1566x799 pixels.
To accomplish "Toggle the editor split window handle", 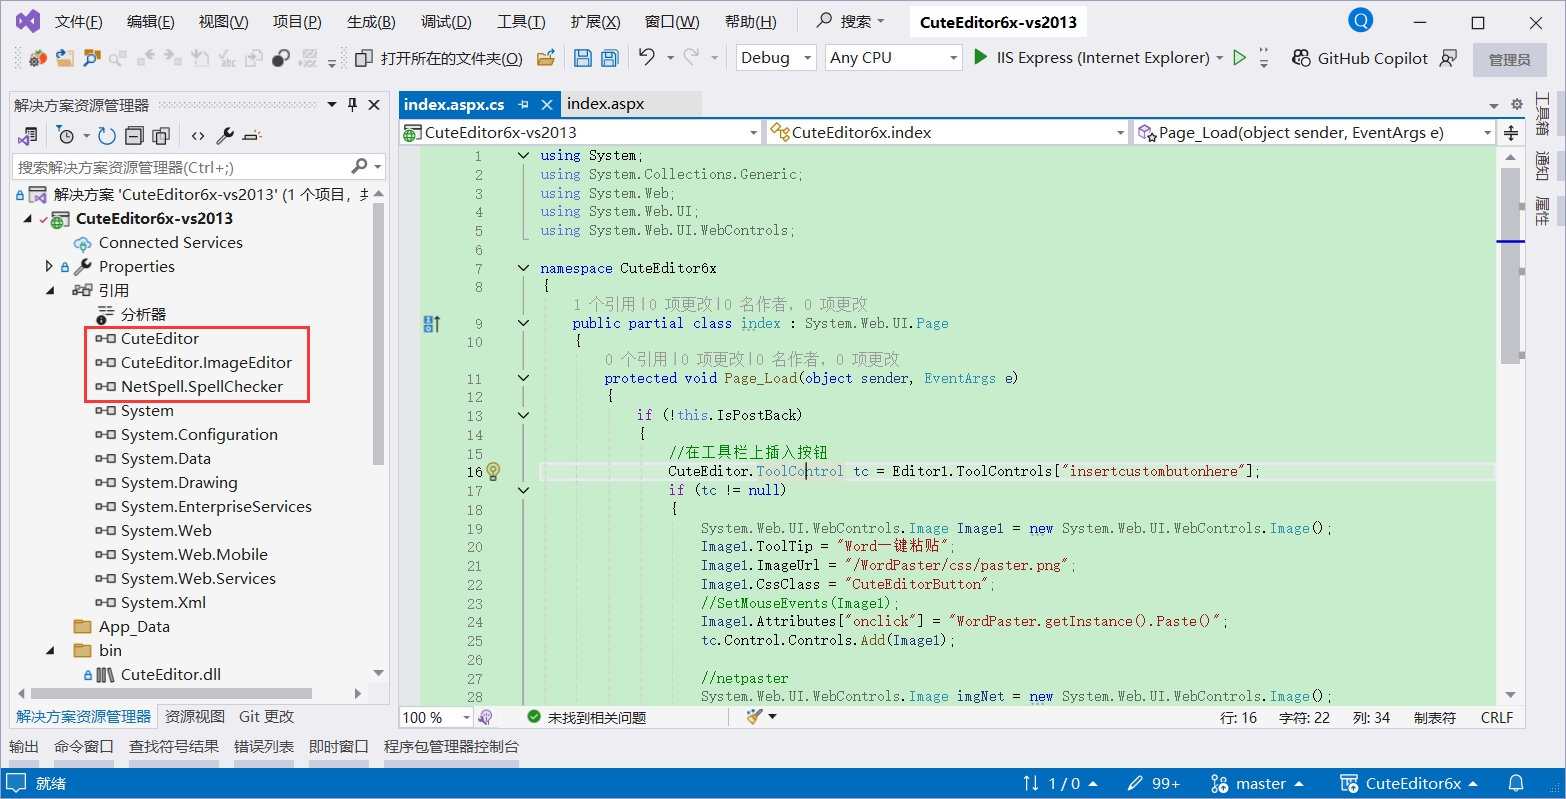I will click(1511, 132).
